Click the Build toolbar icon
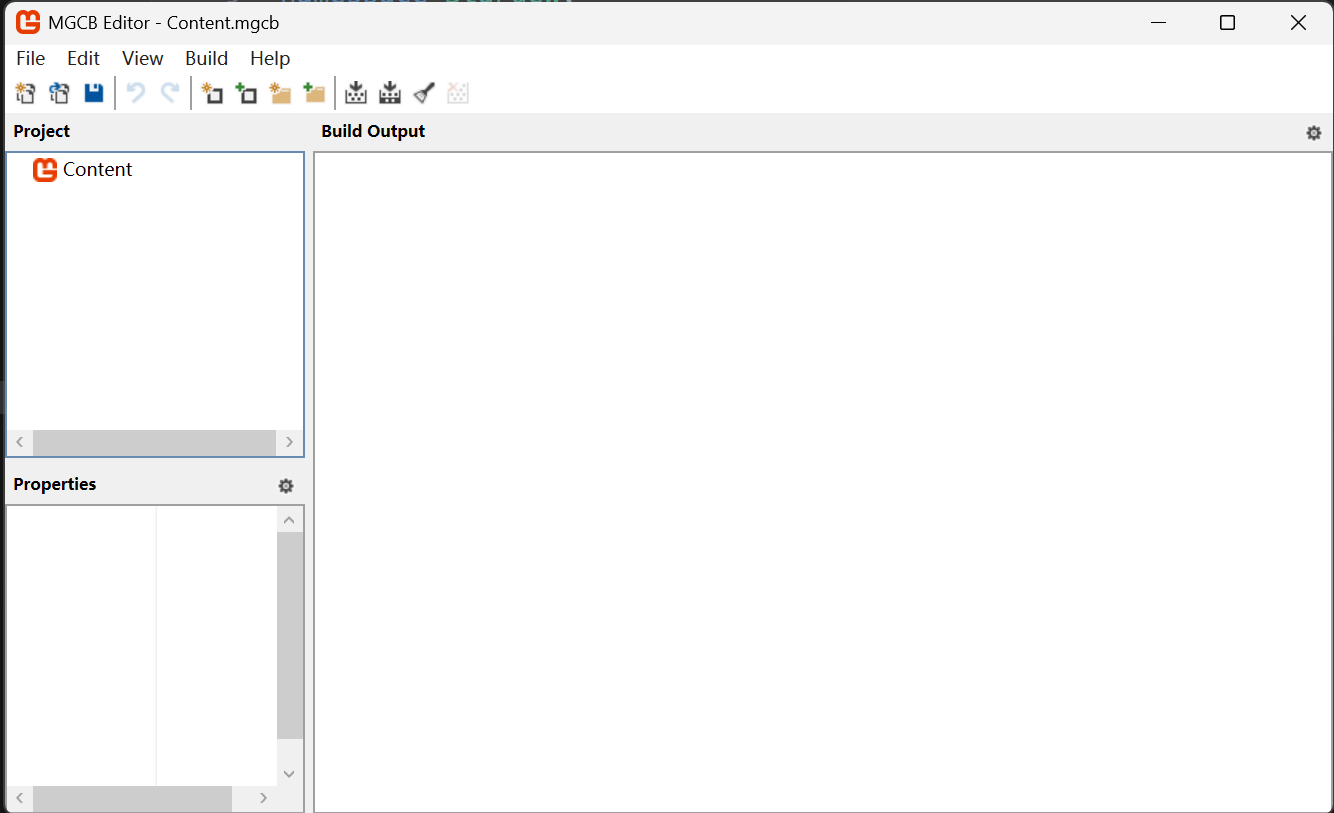This screenshot has width=1334, height=813. (356, 93)
